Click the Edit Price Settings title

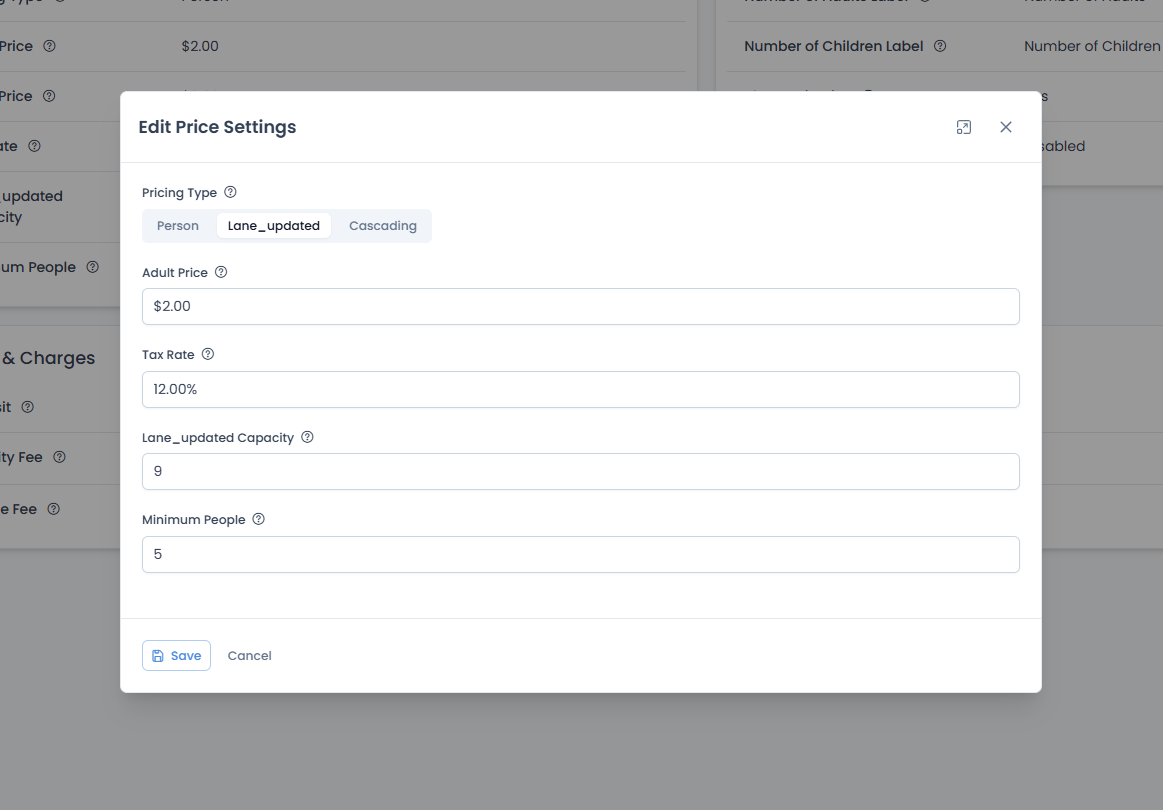(x=217, y=127)
